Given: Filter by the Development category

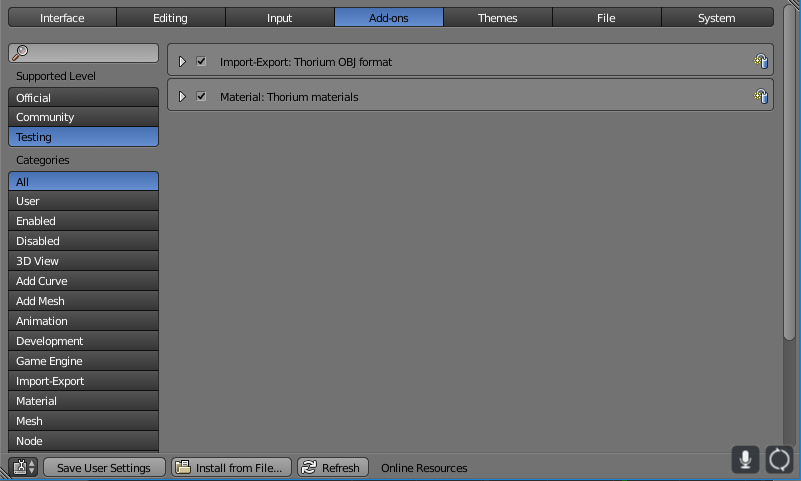Looking at the screenshot, I should click(83, 341).
